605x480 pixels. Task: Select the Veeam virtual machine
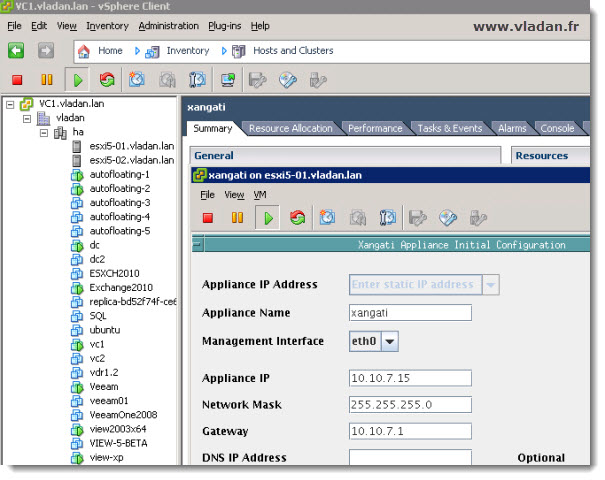104,387
